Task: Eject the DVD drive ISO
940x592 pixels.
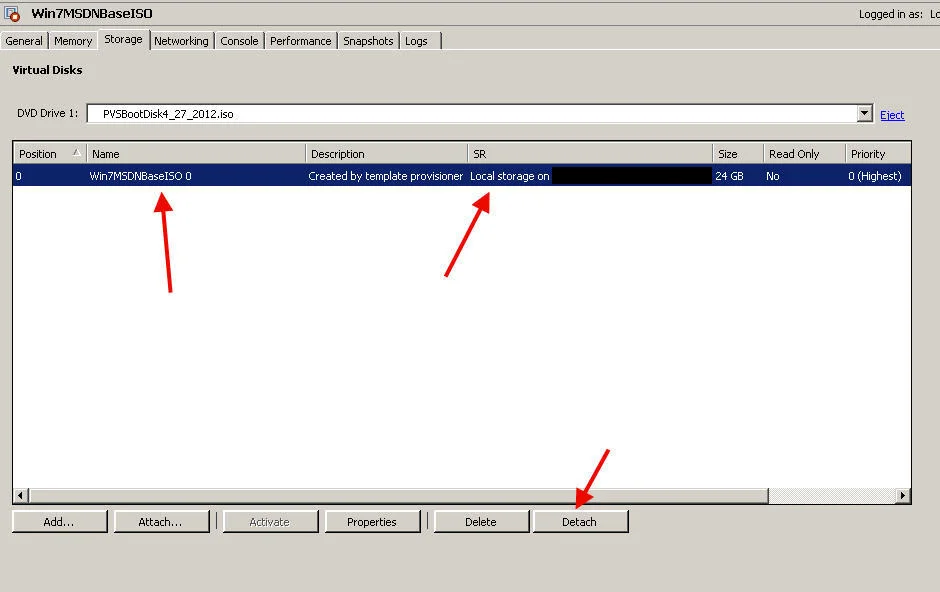Action: click(892, 115)
